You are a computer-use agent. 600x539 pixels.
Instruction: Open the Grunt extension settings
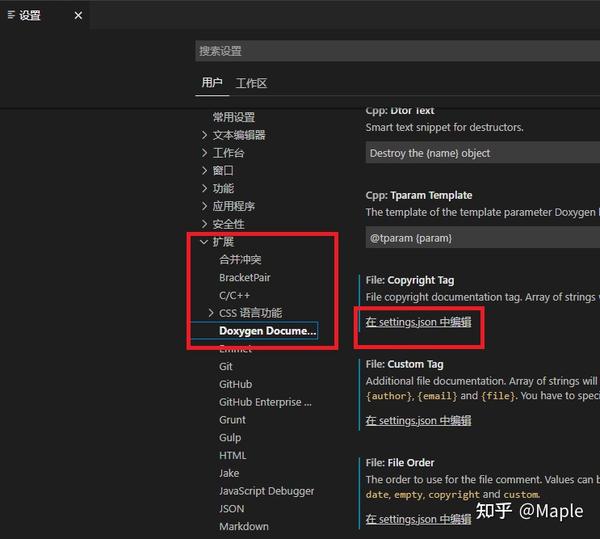[232, 420]
